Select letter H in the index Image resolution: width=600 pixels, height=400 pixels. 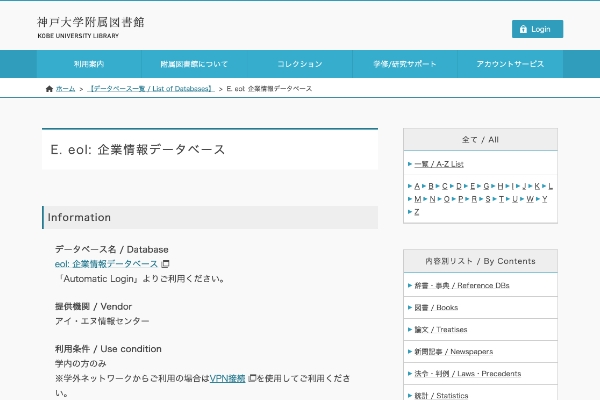click(501, 186)
